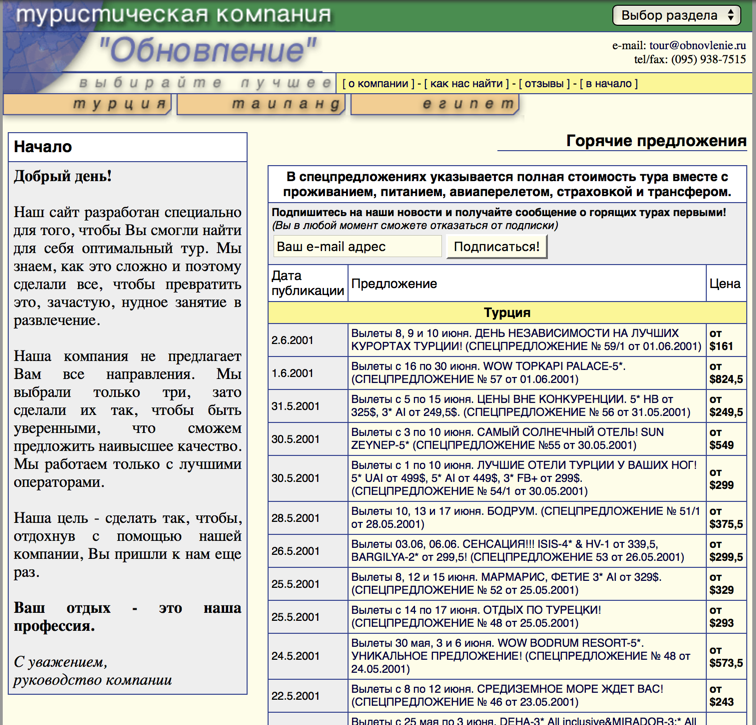Screen dimensions: 756x725
Task: Click the Дата публикации column header
Action: point(308,283)
